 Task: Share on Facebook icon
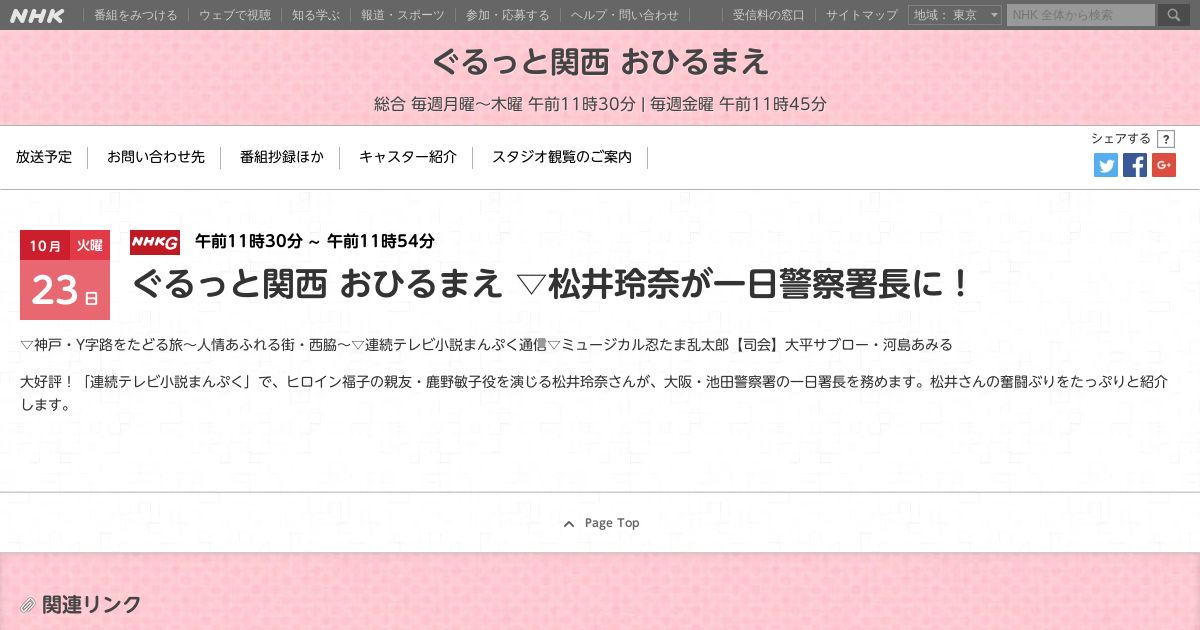[1135, 165]
